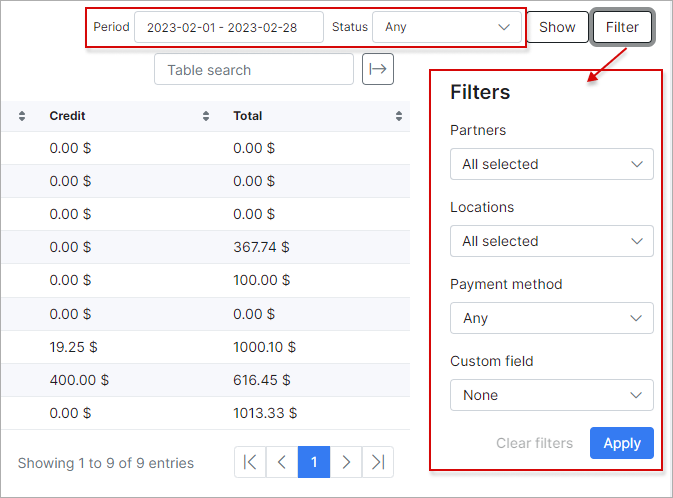Expand the Partners dropdown
Screen dimensions: 673x498
552,164
